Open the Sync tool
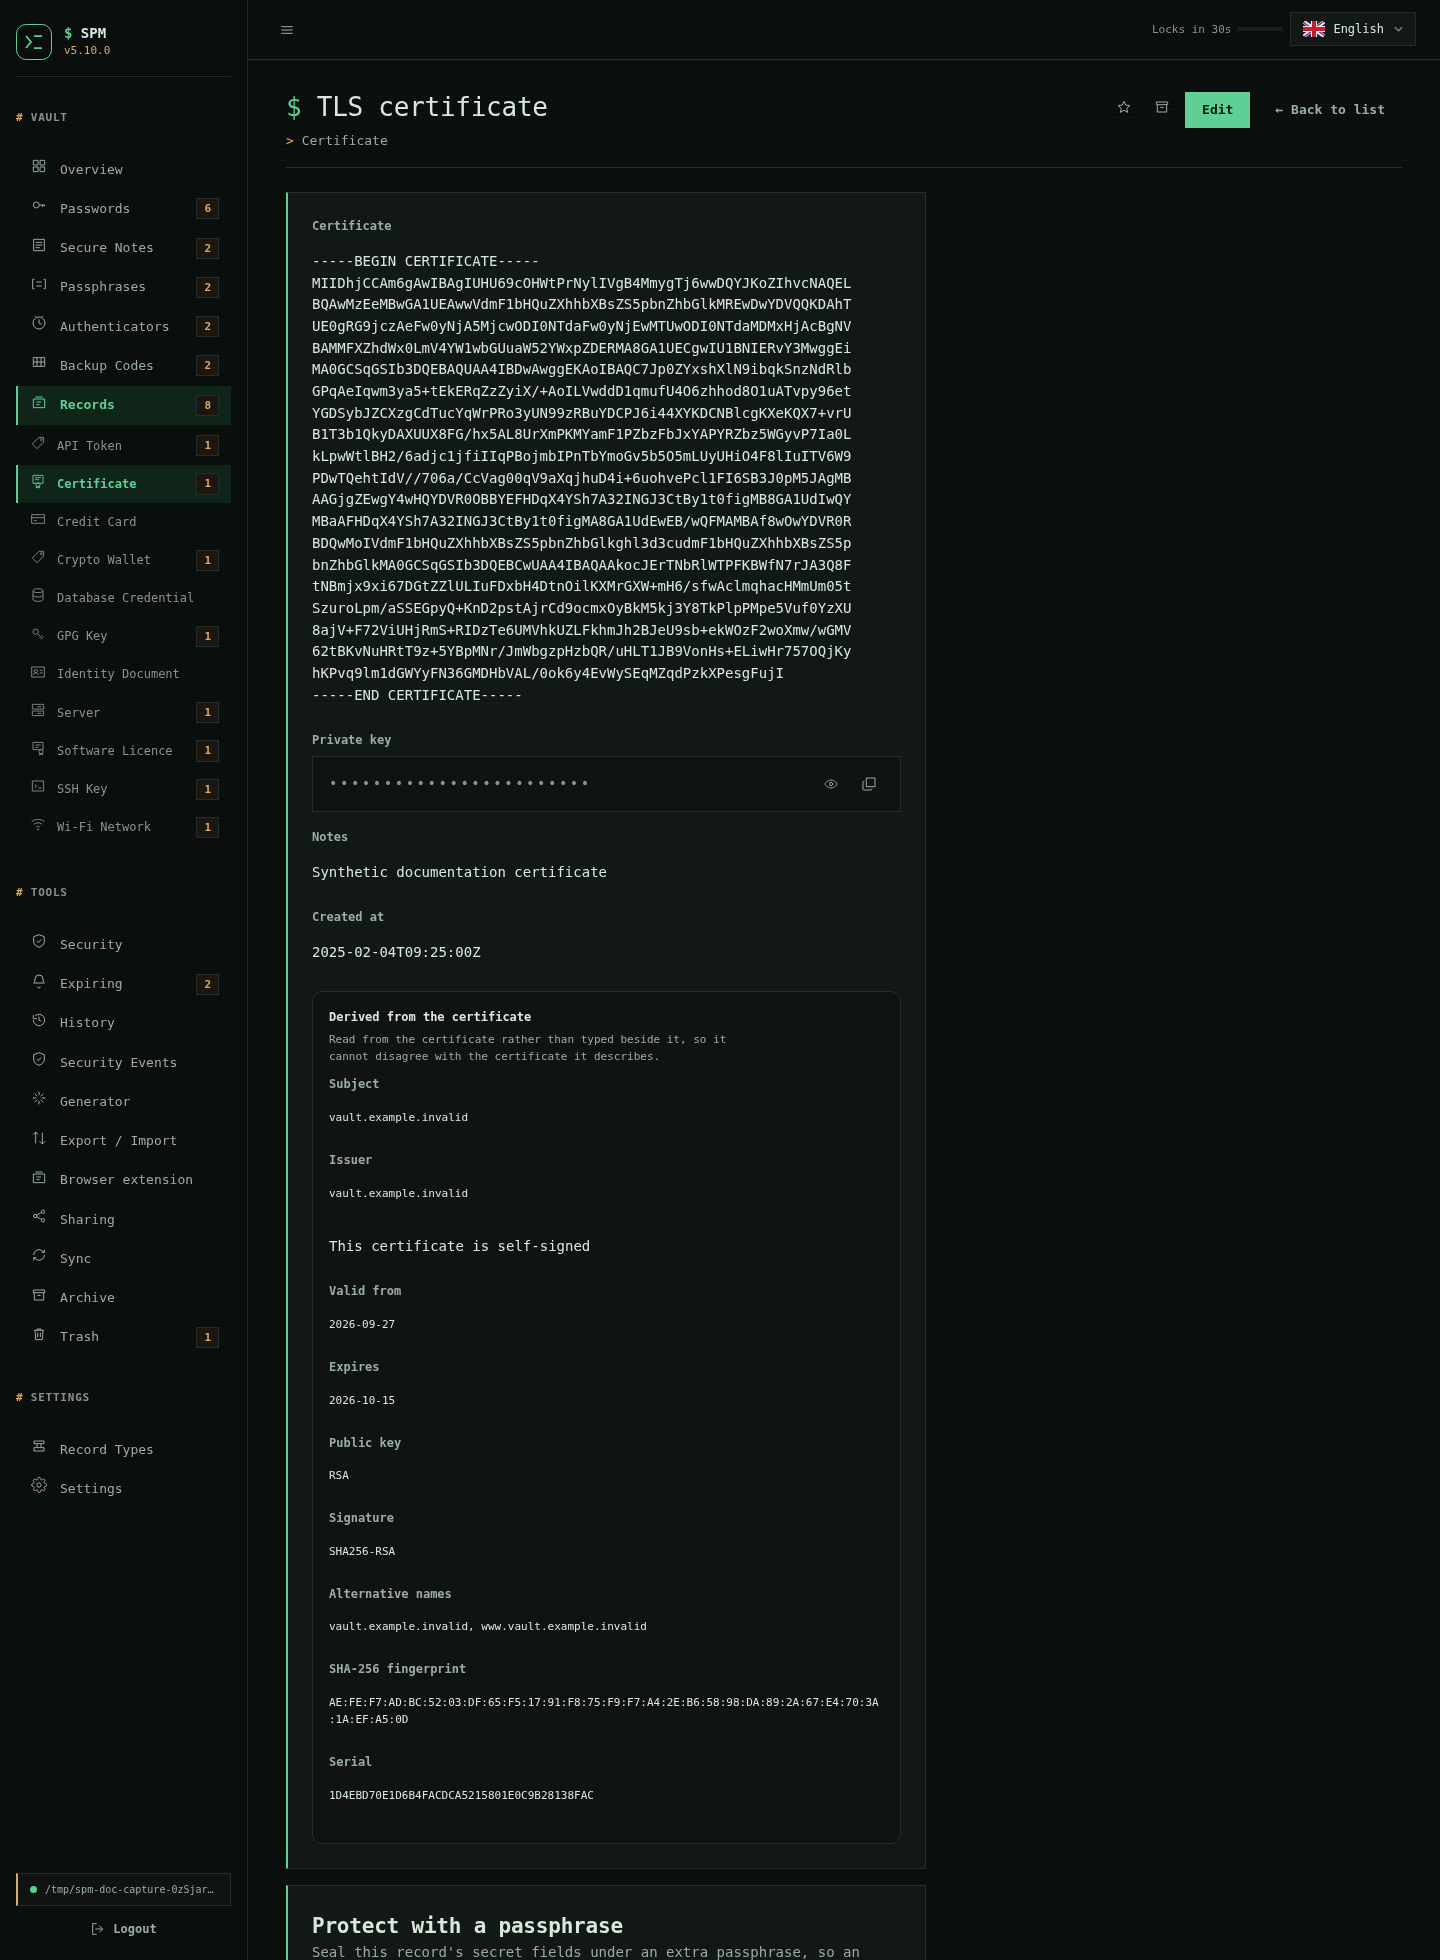 [124, 1259]
